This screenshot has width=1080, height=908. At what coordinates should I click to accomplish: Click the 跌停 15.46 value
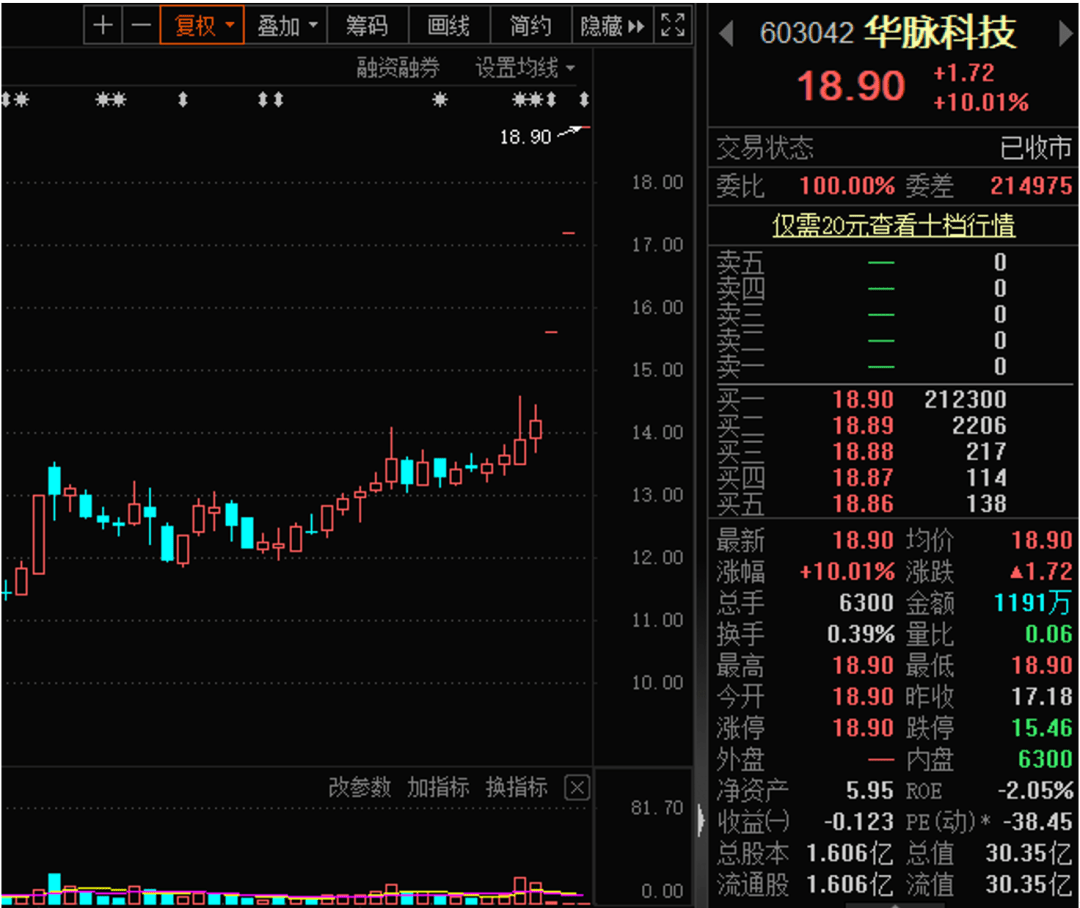1041,728
